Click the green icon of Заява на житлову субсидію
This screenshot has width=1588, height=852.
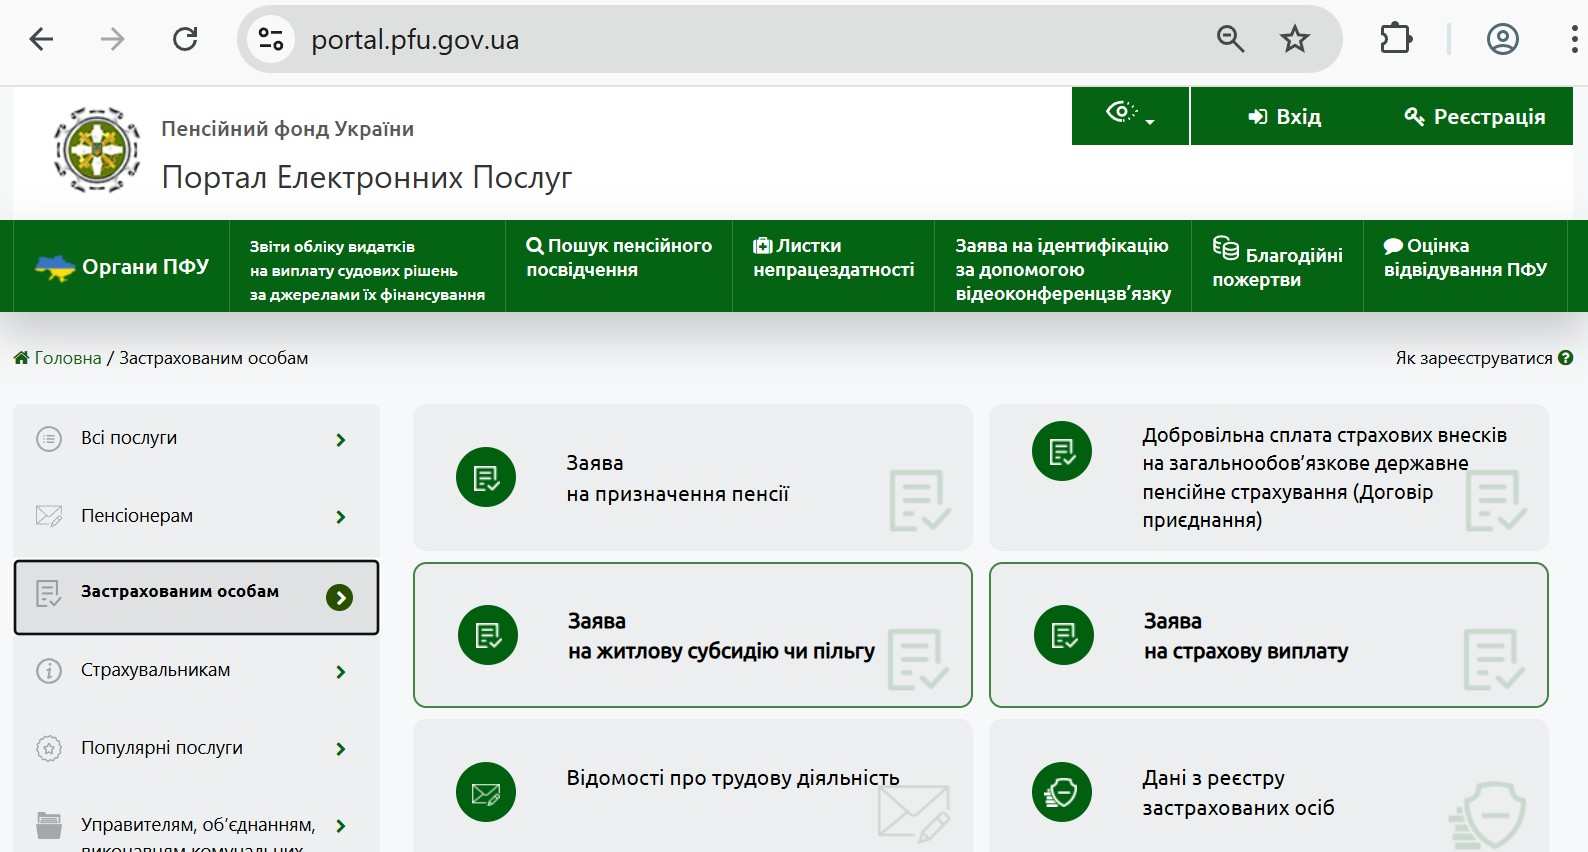488,635
